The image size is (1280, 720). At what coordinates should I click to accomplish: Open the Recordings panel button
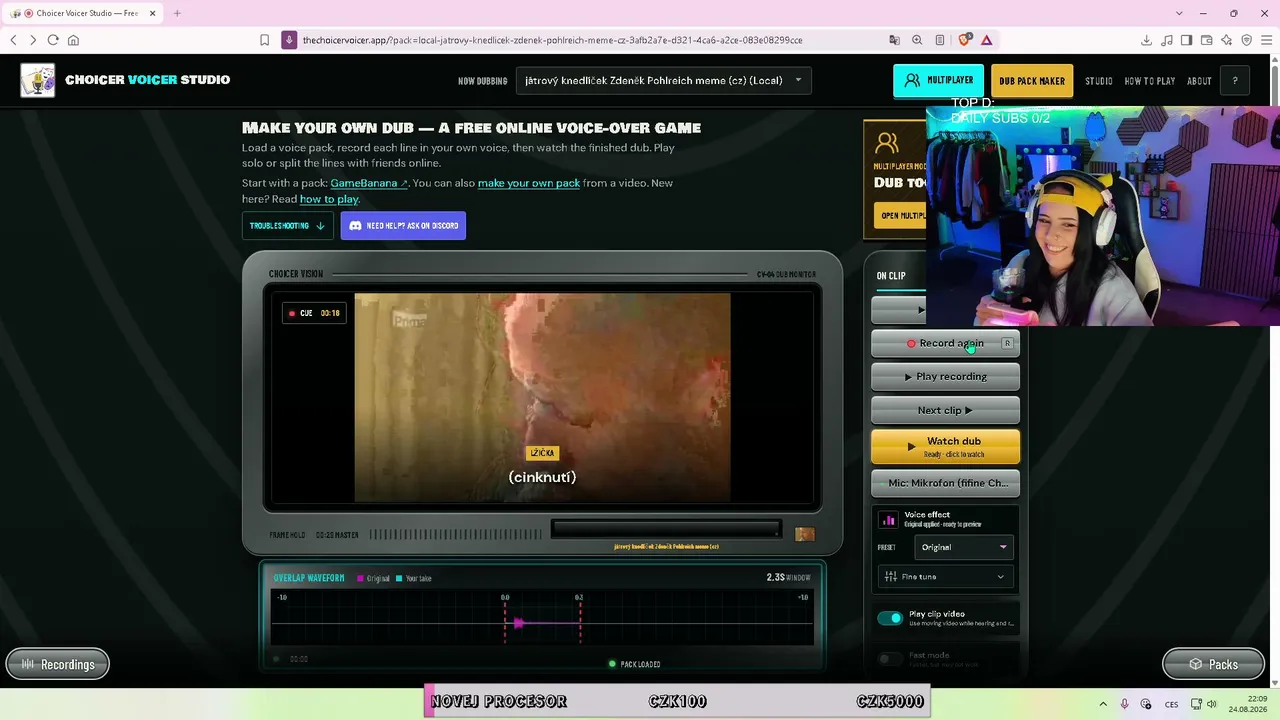[58, 664]
